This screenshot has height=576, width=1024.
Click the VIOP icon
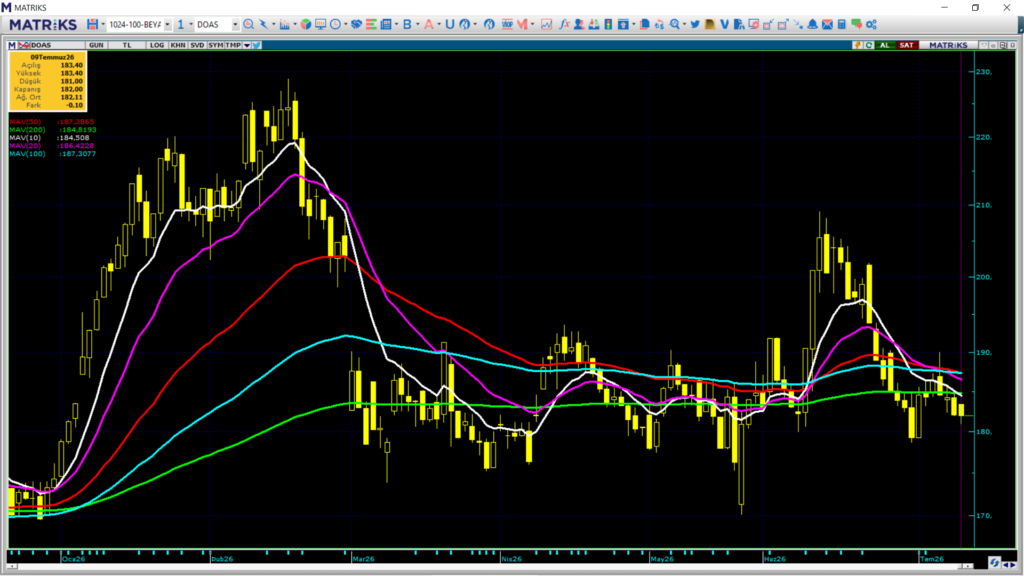point(507,24)
